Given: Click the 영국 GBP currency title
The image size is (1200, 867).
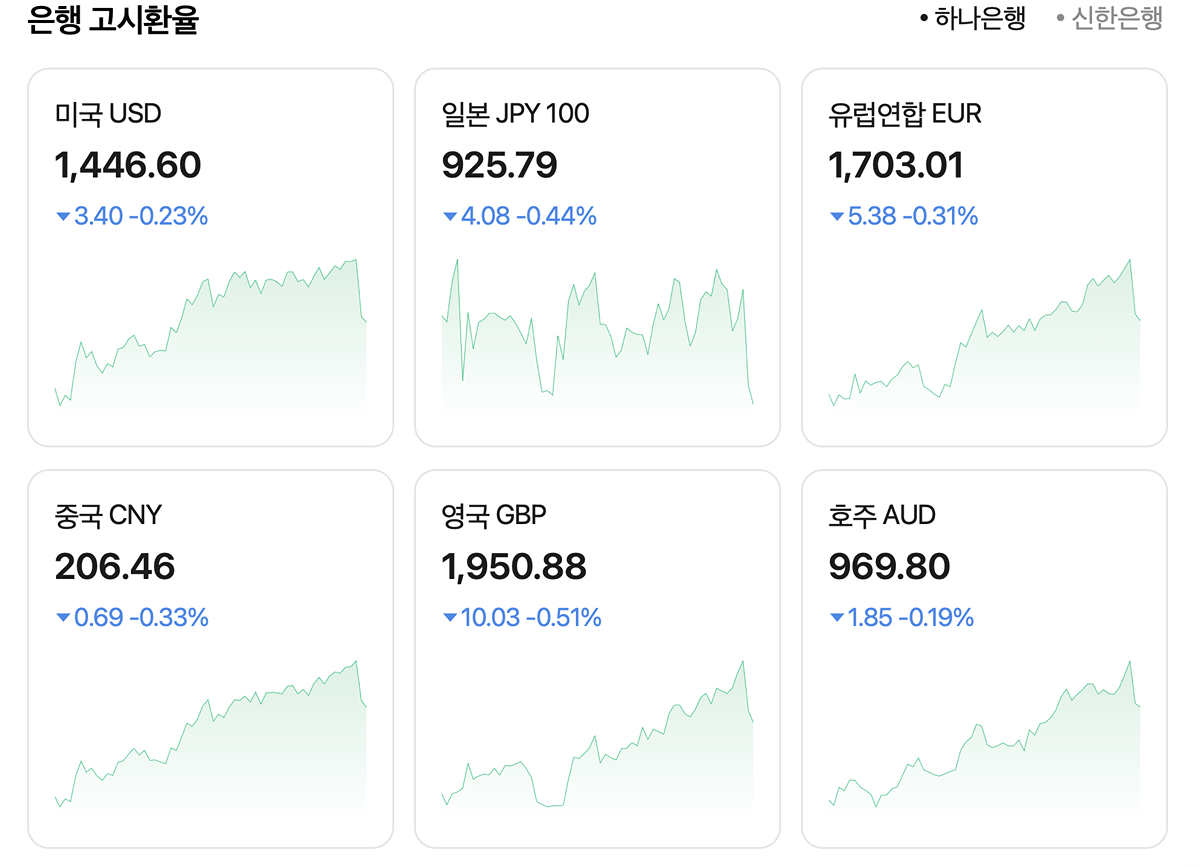Looking at the screenshot, I should pyautogui.click(x=494, y=516).
